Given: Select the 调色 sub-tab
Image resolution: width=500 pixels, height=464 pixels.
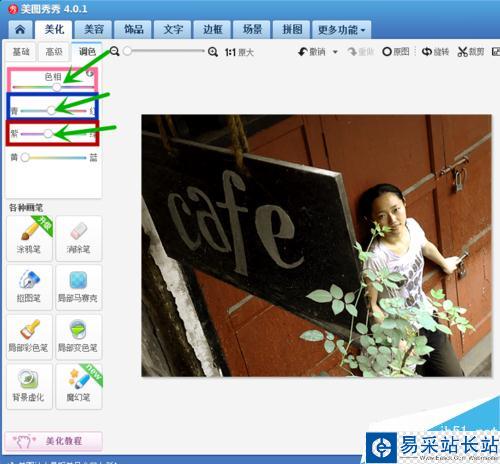Looking at the screenshot, I should pos(87,51).
